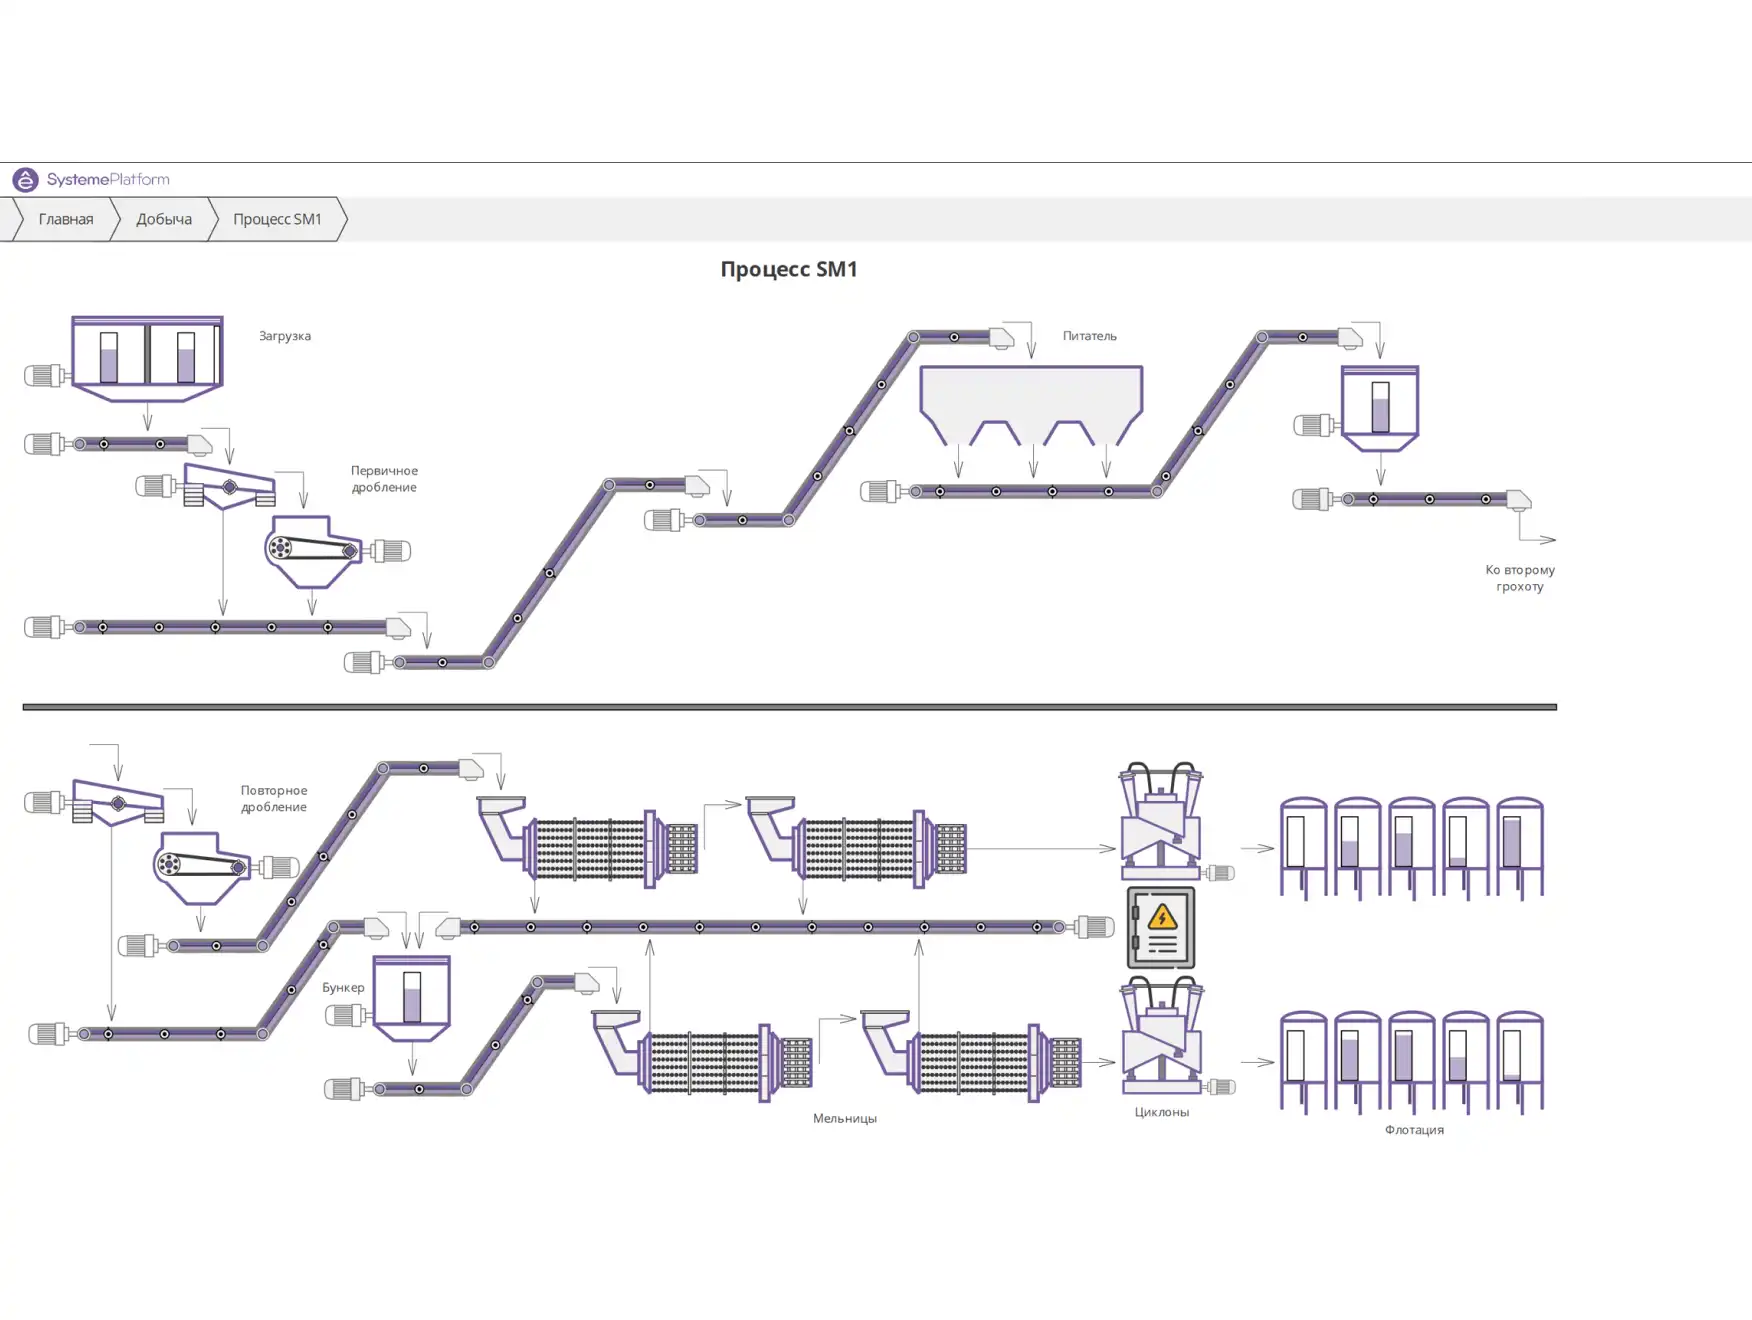
Task: Click the Systeme Platform logo icon
Action: pos(25,180)
